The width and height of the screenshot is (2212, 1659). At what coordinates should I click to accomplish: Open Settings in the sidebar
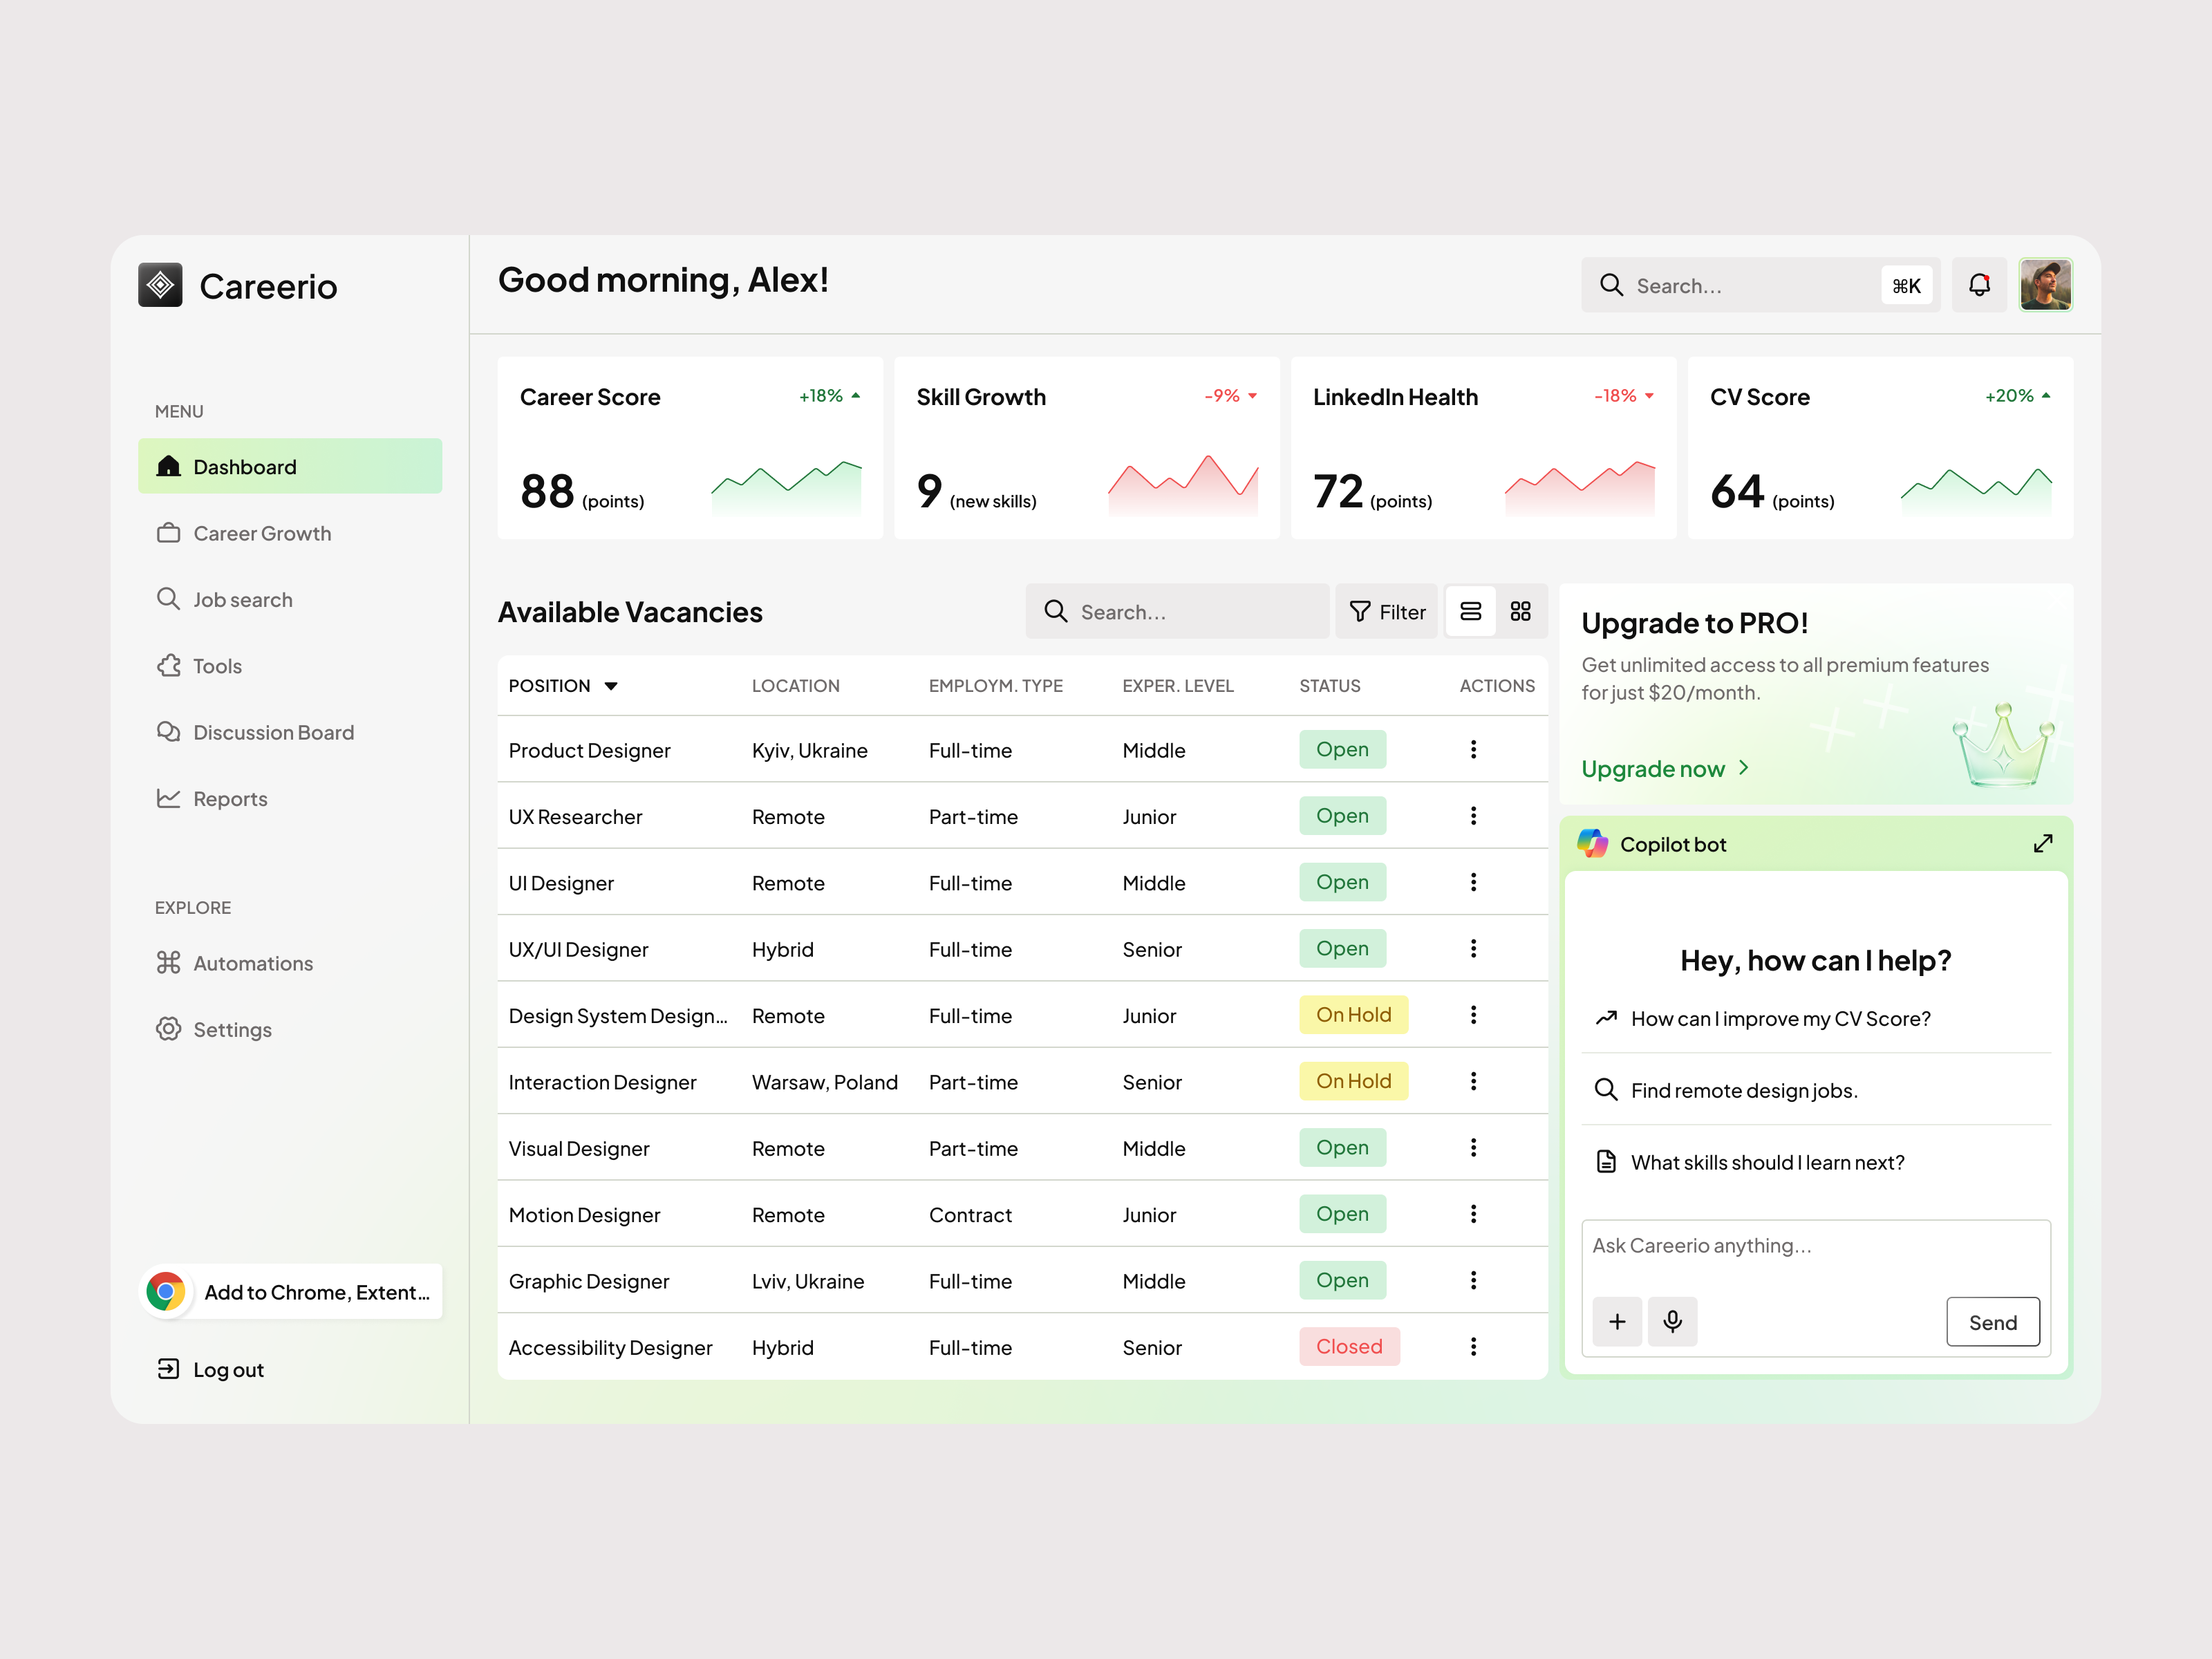tap(290, 1029)
